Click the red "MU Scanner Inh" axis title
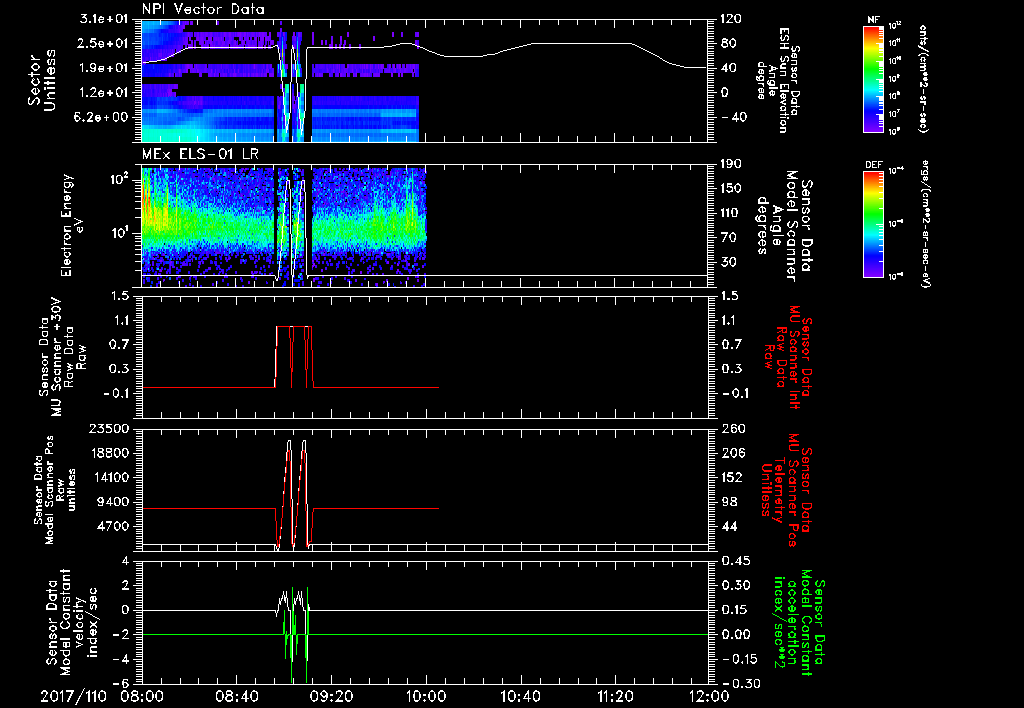Image resolution: width=1024 pixels, height=708 pixels. [790, 355]
